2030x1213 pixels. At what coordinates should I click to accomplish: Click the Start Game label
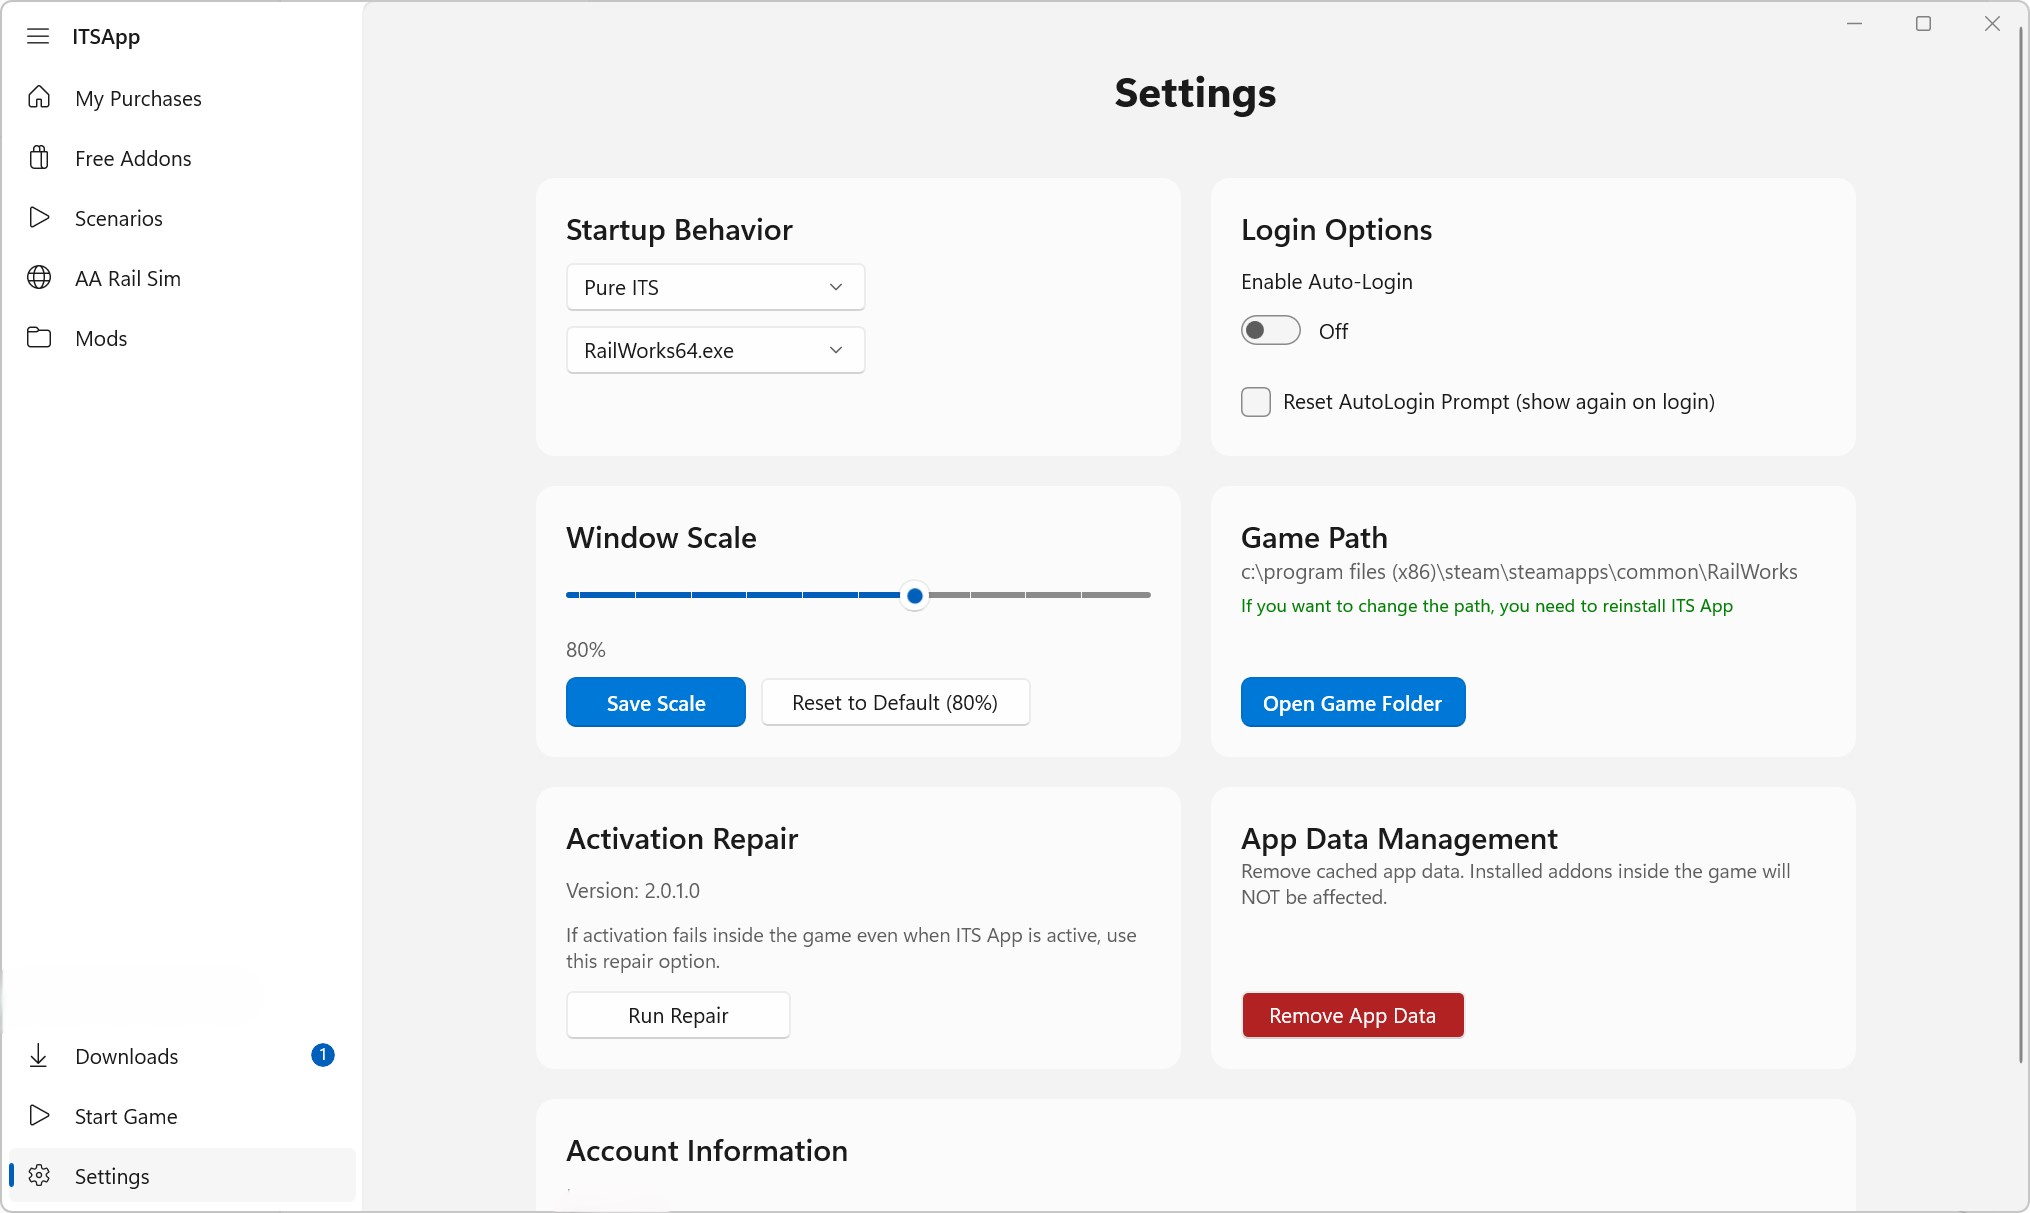tap(126, 1116)
